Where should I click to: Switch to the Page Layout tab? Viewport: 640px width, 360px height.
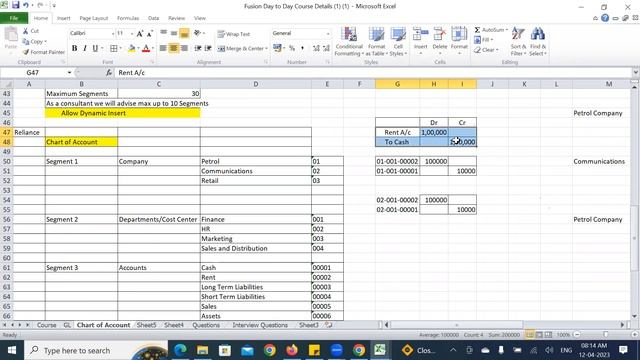click(94, 18)
